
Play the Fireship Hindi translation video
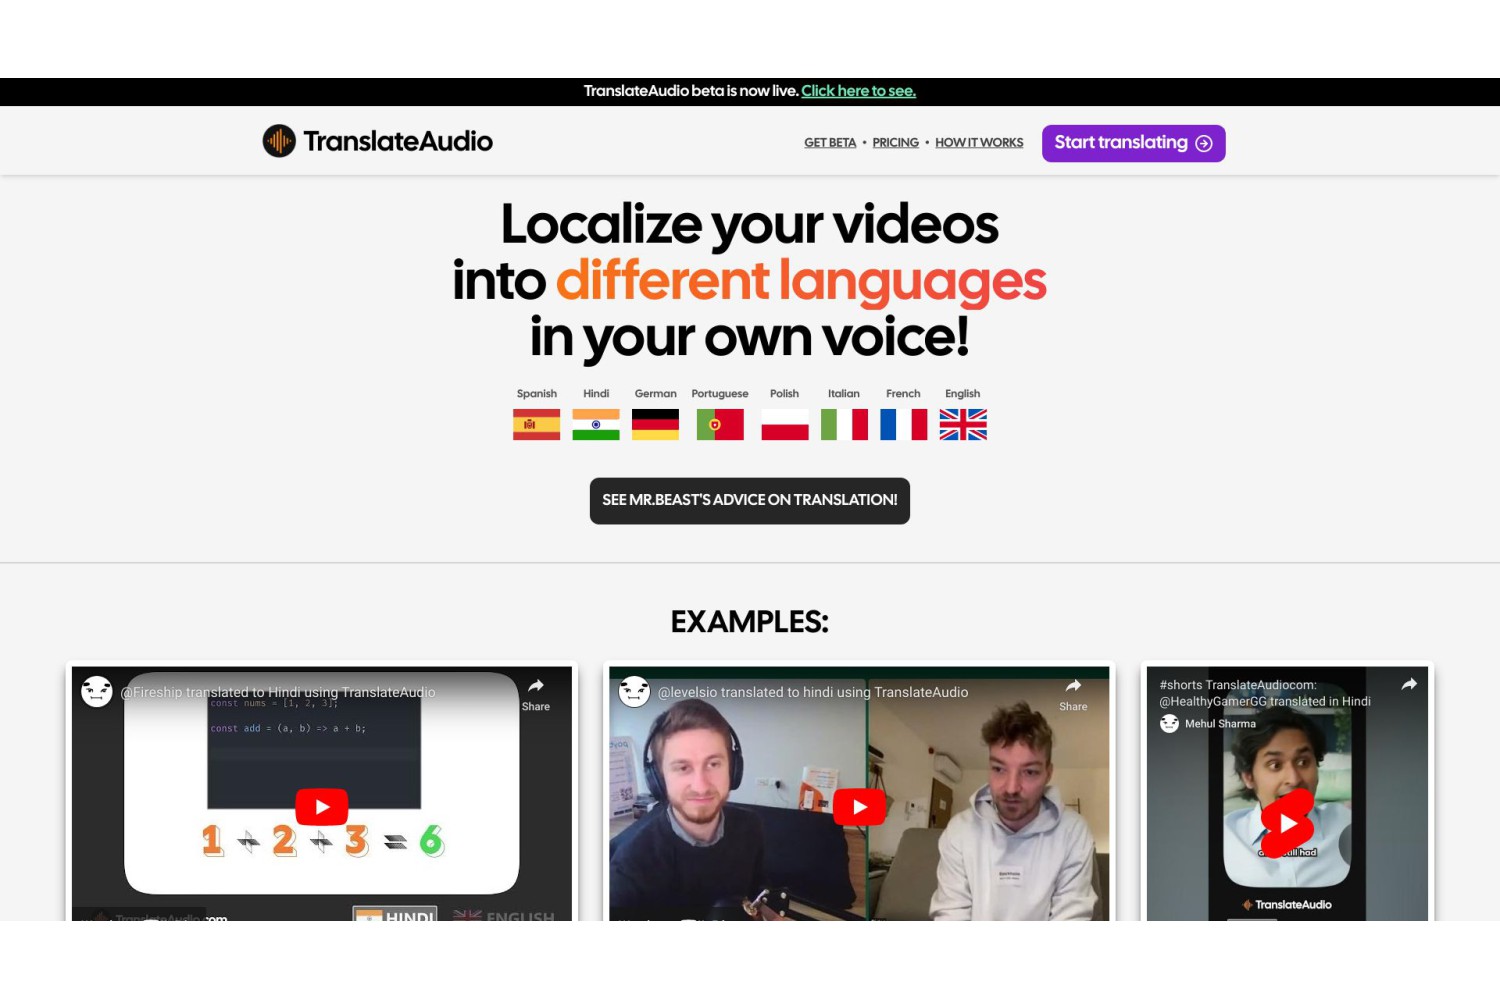point(322,807)
